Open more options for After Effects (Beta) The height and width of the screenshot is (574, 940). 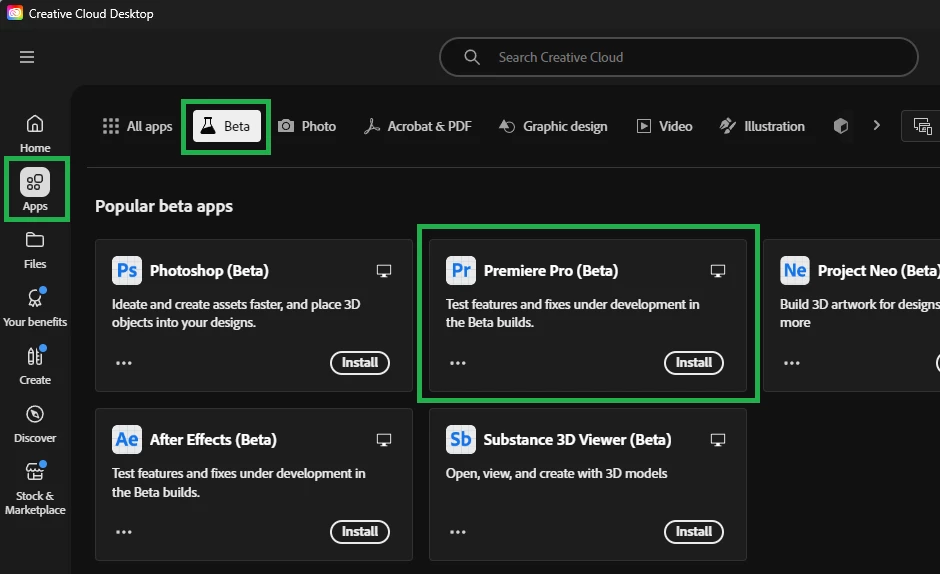click(x=123, y=532)
